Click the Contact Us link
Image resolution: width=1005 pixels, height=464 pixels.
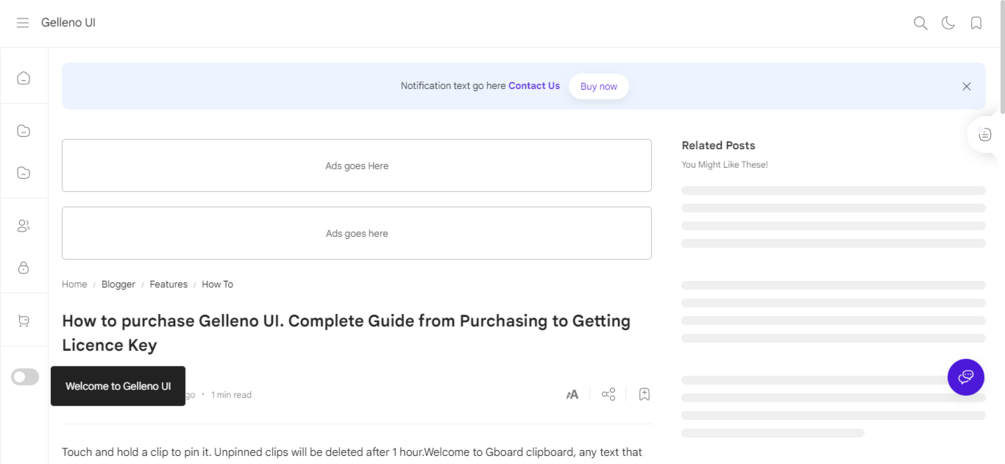coord(534,86)
